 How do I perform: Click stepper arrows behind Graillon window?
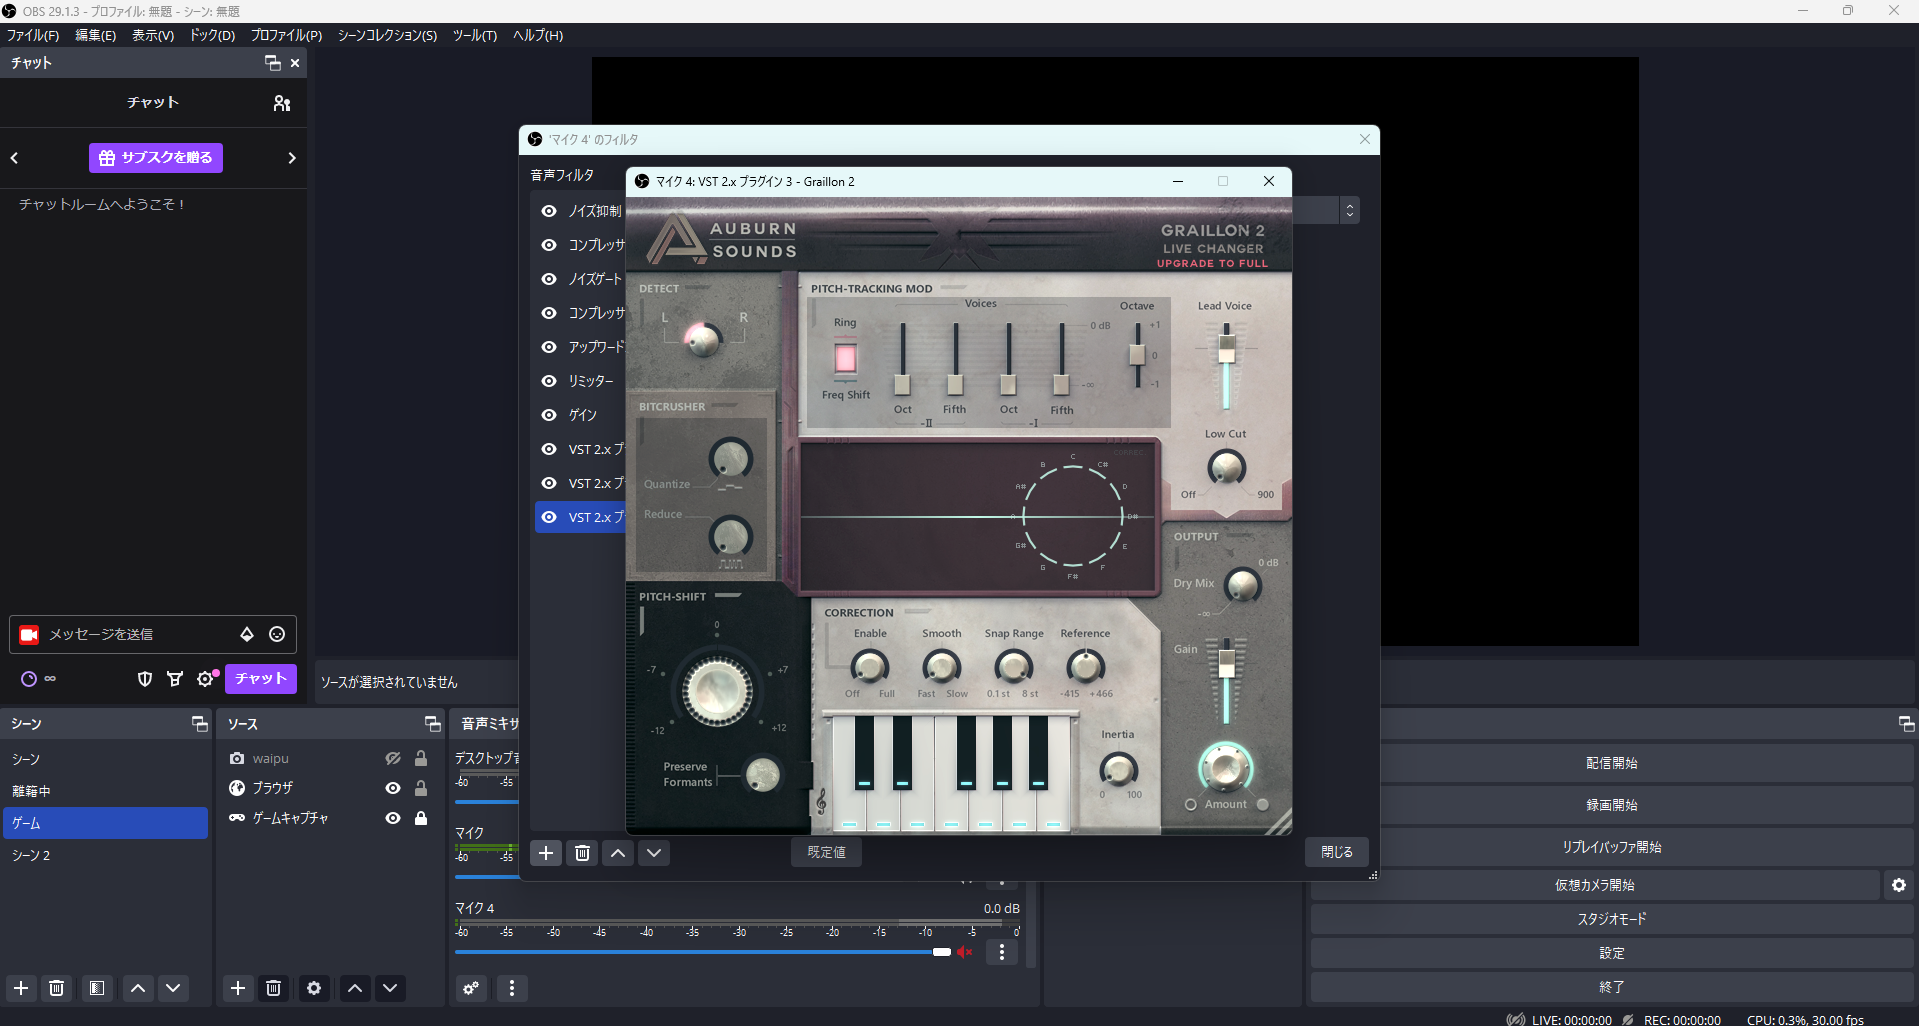click(x=1350, y=210)
